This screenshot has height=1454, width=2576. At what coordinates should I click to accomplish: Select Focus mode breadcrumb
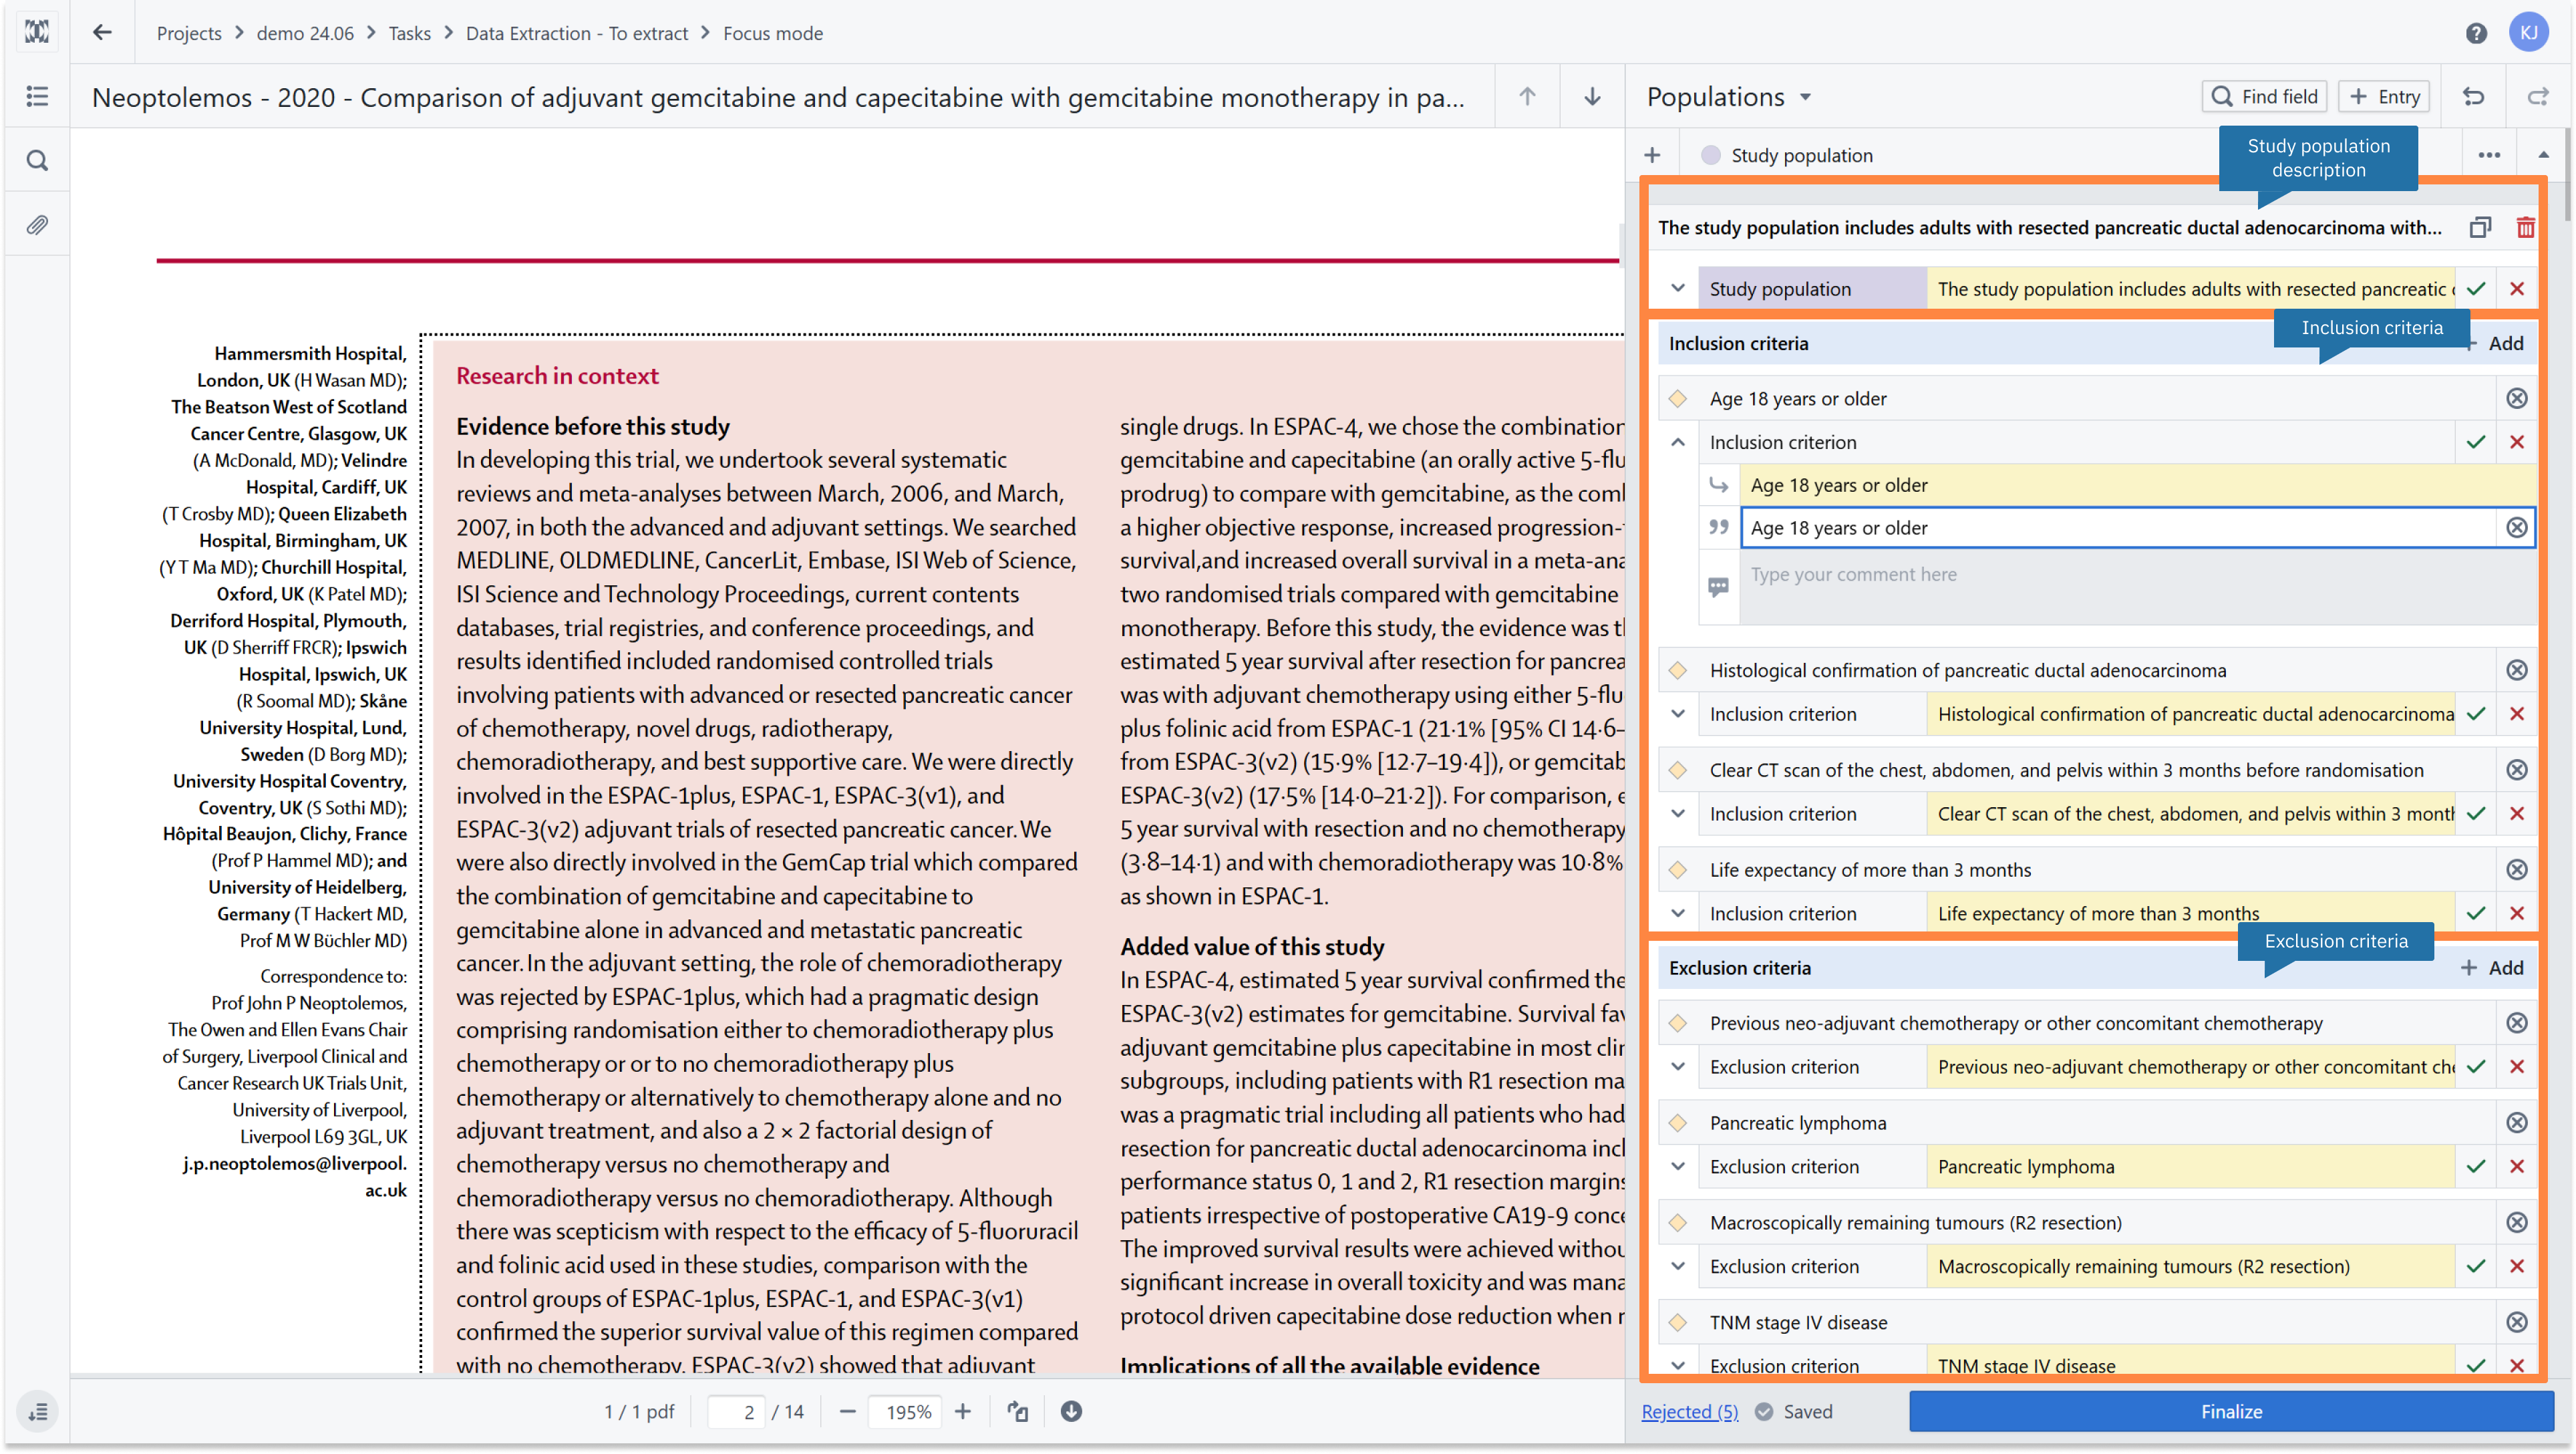[772, 33]
